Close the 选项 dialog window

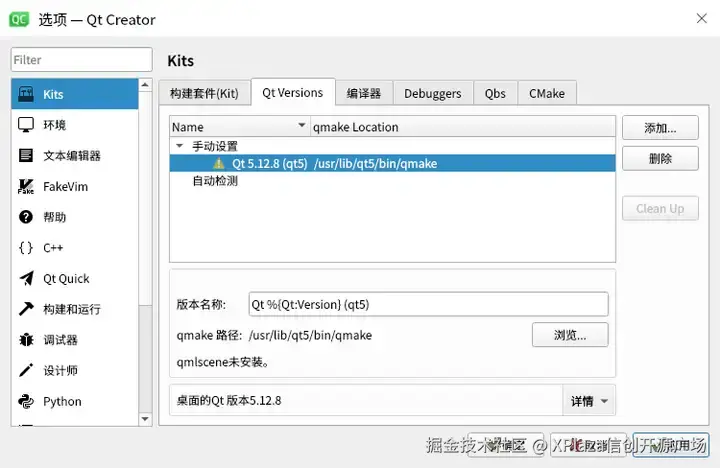702,18
